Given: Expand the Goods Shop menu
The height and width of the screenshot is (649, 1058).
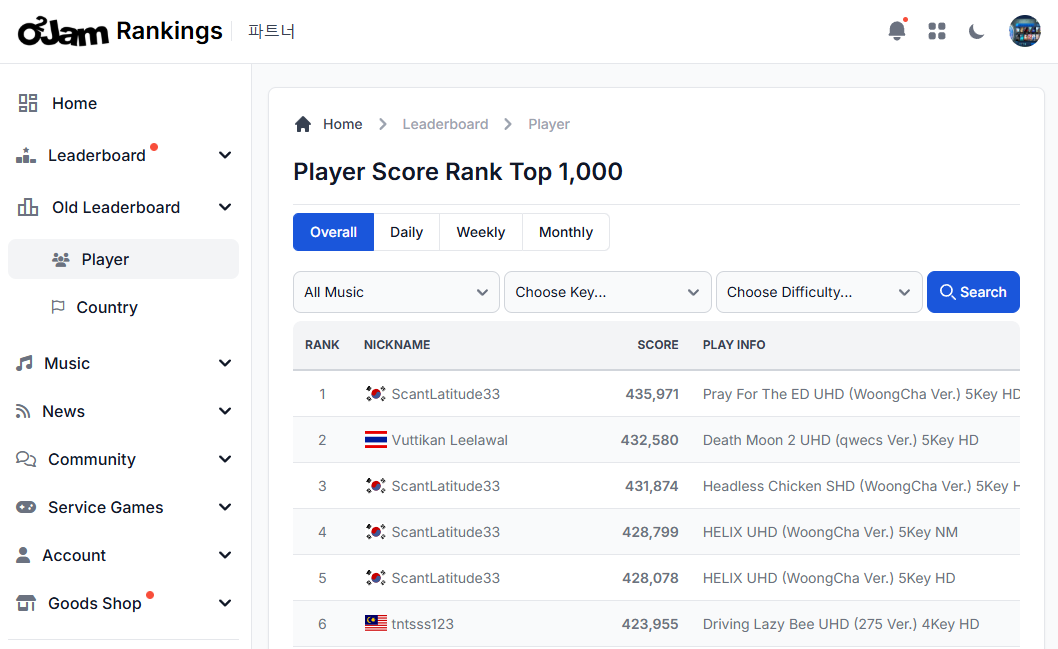Looking at the screenshot, I should [x=124, y=603].
